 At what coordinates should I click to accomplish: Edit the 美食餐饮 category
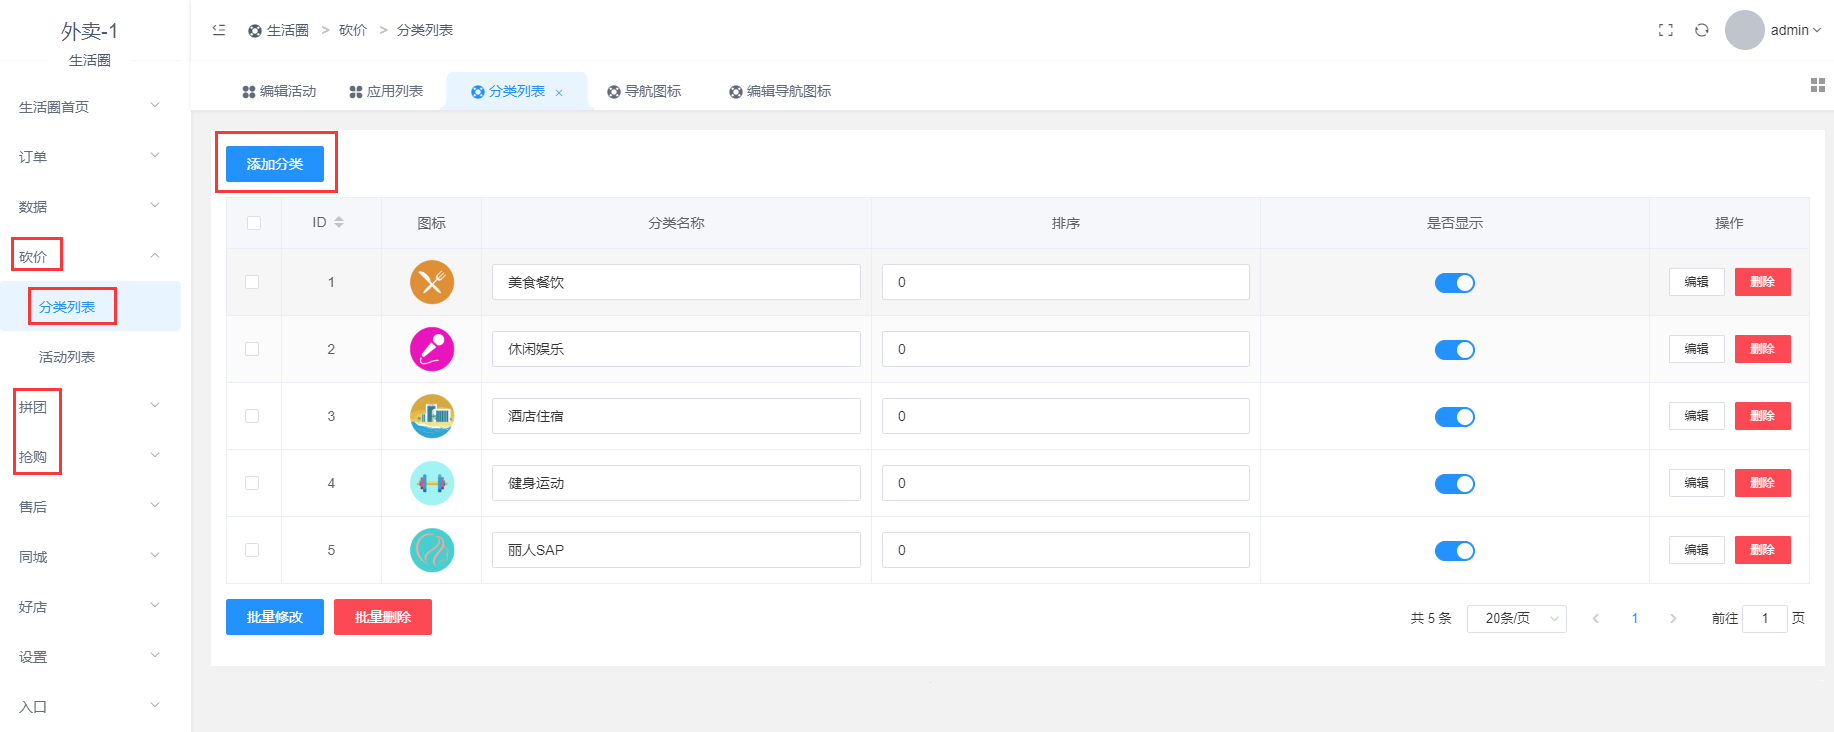[1697, 282]
